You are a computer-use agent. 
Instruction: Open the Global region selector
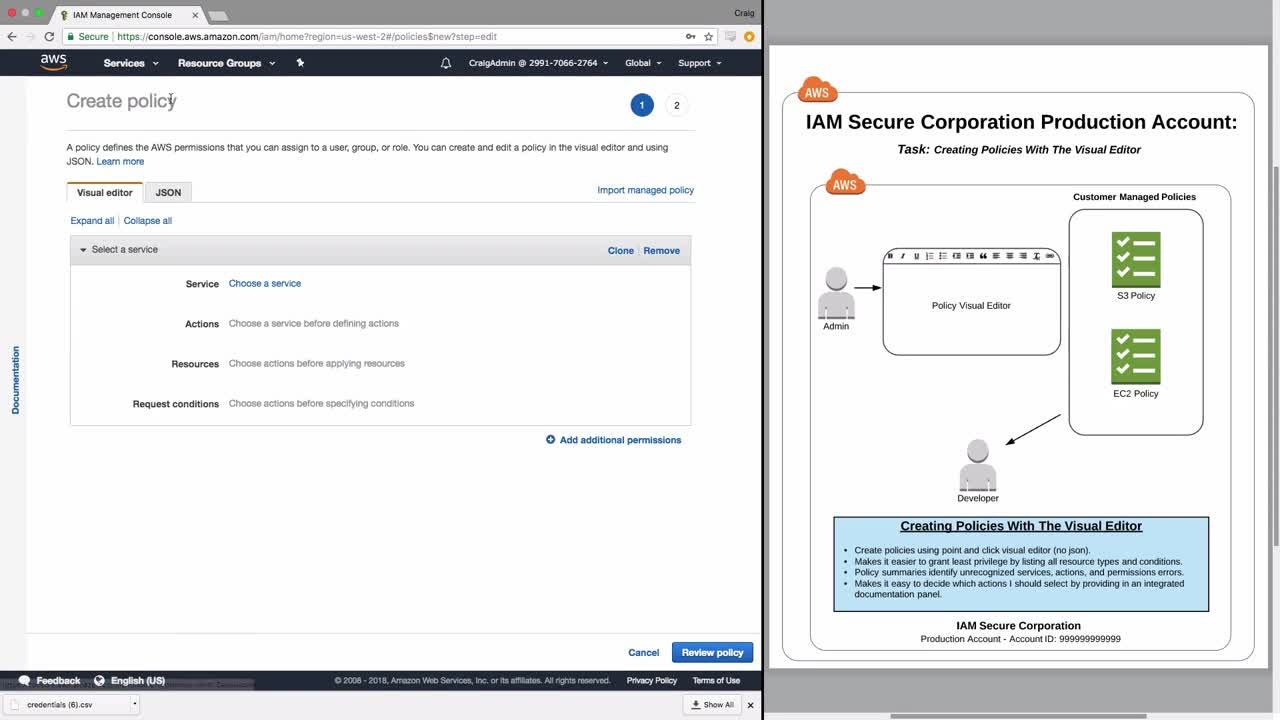pos(643,63)
